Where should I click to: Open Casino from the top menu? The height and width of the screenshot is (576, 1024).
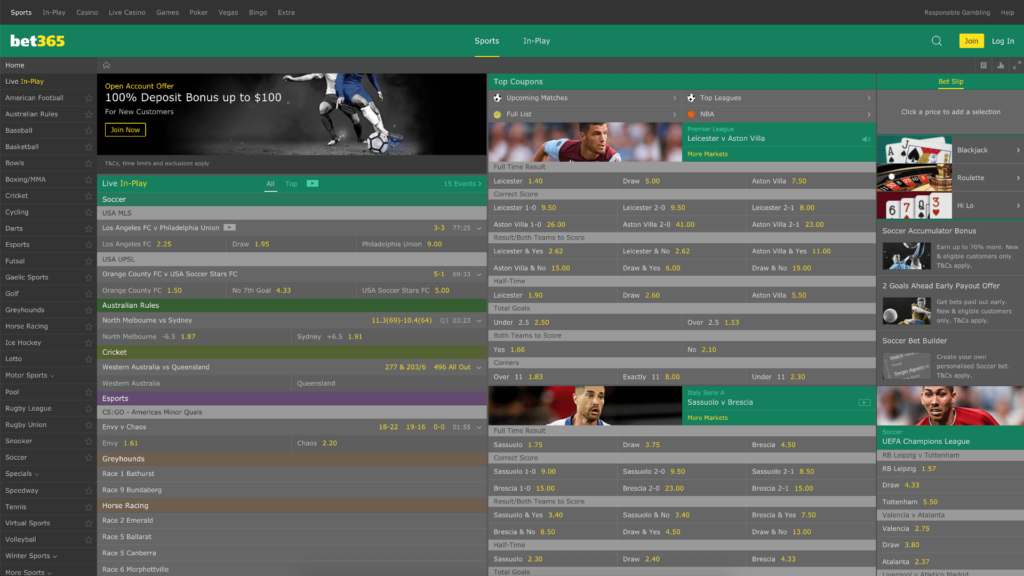coord(87,12)
